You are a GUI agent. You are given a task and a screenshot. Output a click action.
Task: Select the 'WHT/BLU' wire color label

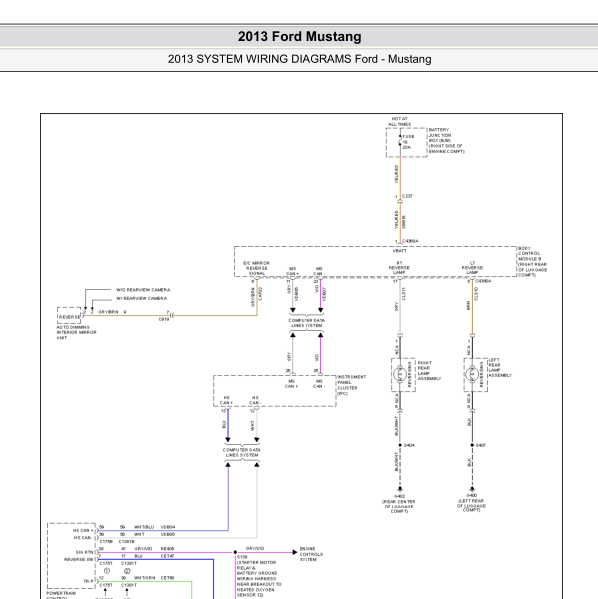click(x=144, y=527)
